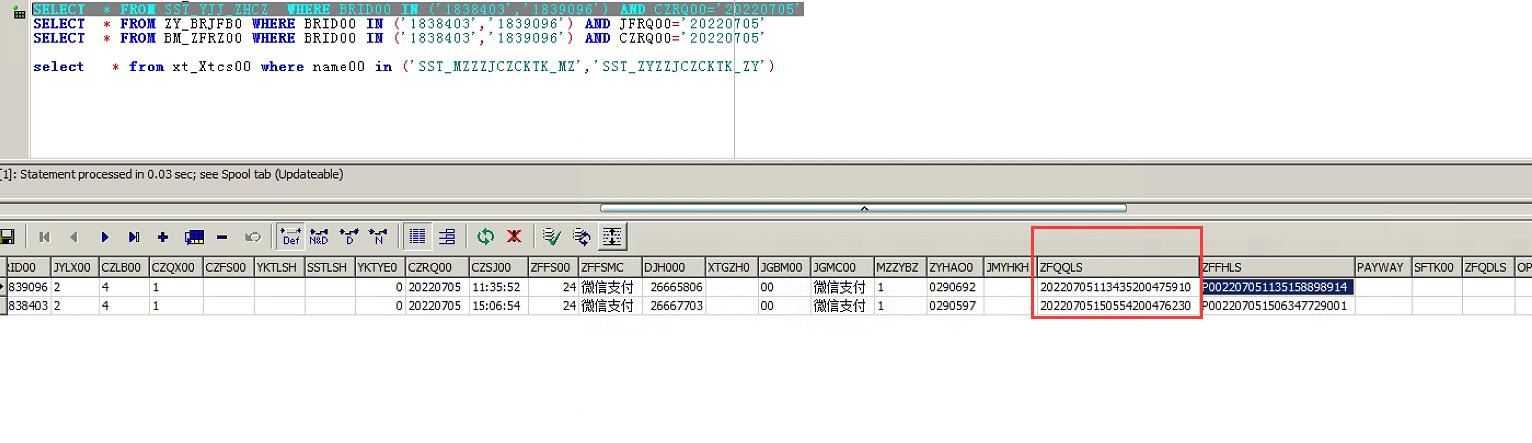Image resolution: width=1532 pixels, height=443 pixels.
Task: Select cell P002207051506347729001
Action: click(x=1277, y=306)
